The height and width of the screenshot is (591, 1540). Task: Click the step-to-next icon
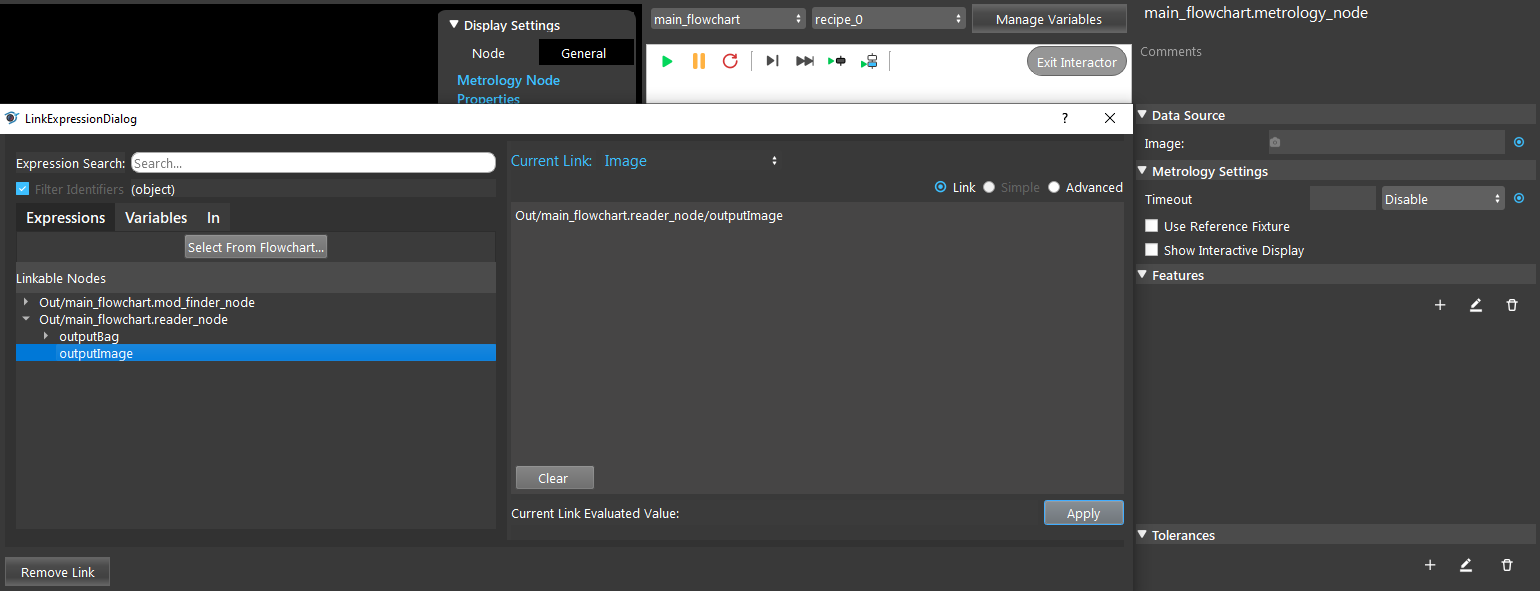pos(772,61)
